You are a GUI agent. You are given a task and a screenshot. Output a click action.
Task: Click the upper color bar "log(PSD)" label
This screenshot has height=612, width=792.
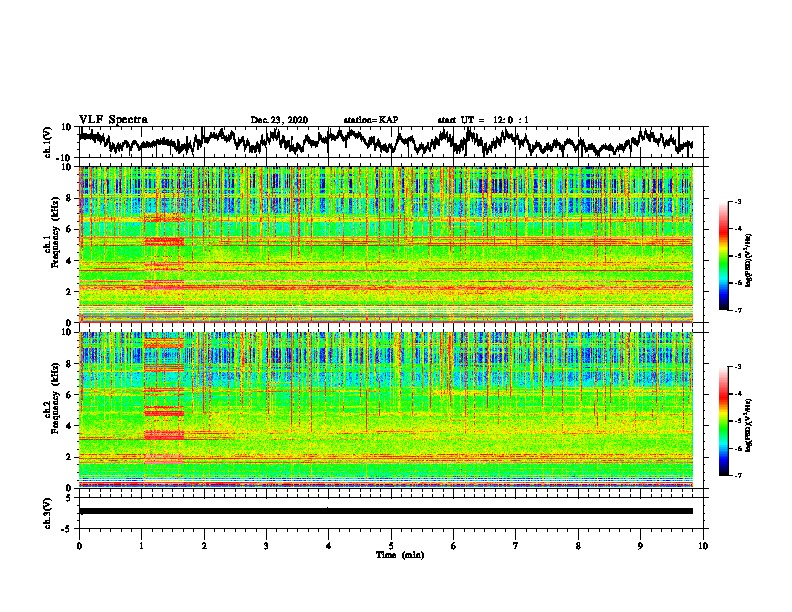749,261
